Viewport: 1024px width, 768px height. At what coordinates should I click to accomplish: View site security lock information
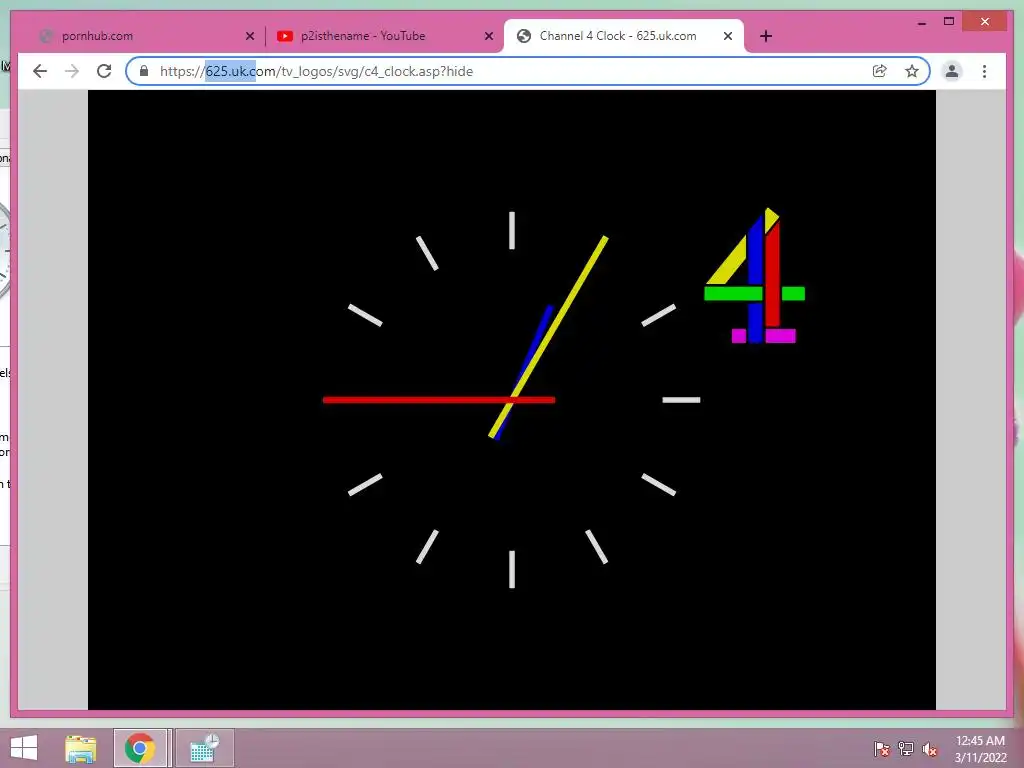(144, 71)
